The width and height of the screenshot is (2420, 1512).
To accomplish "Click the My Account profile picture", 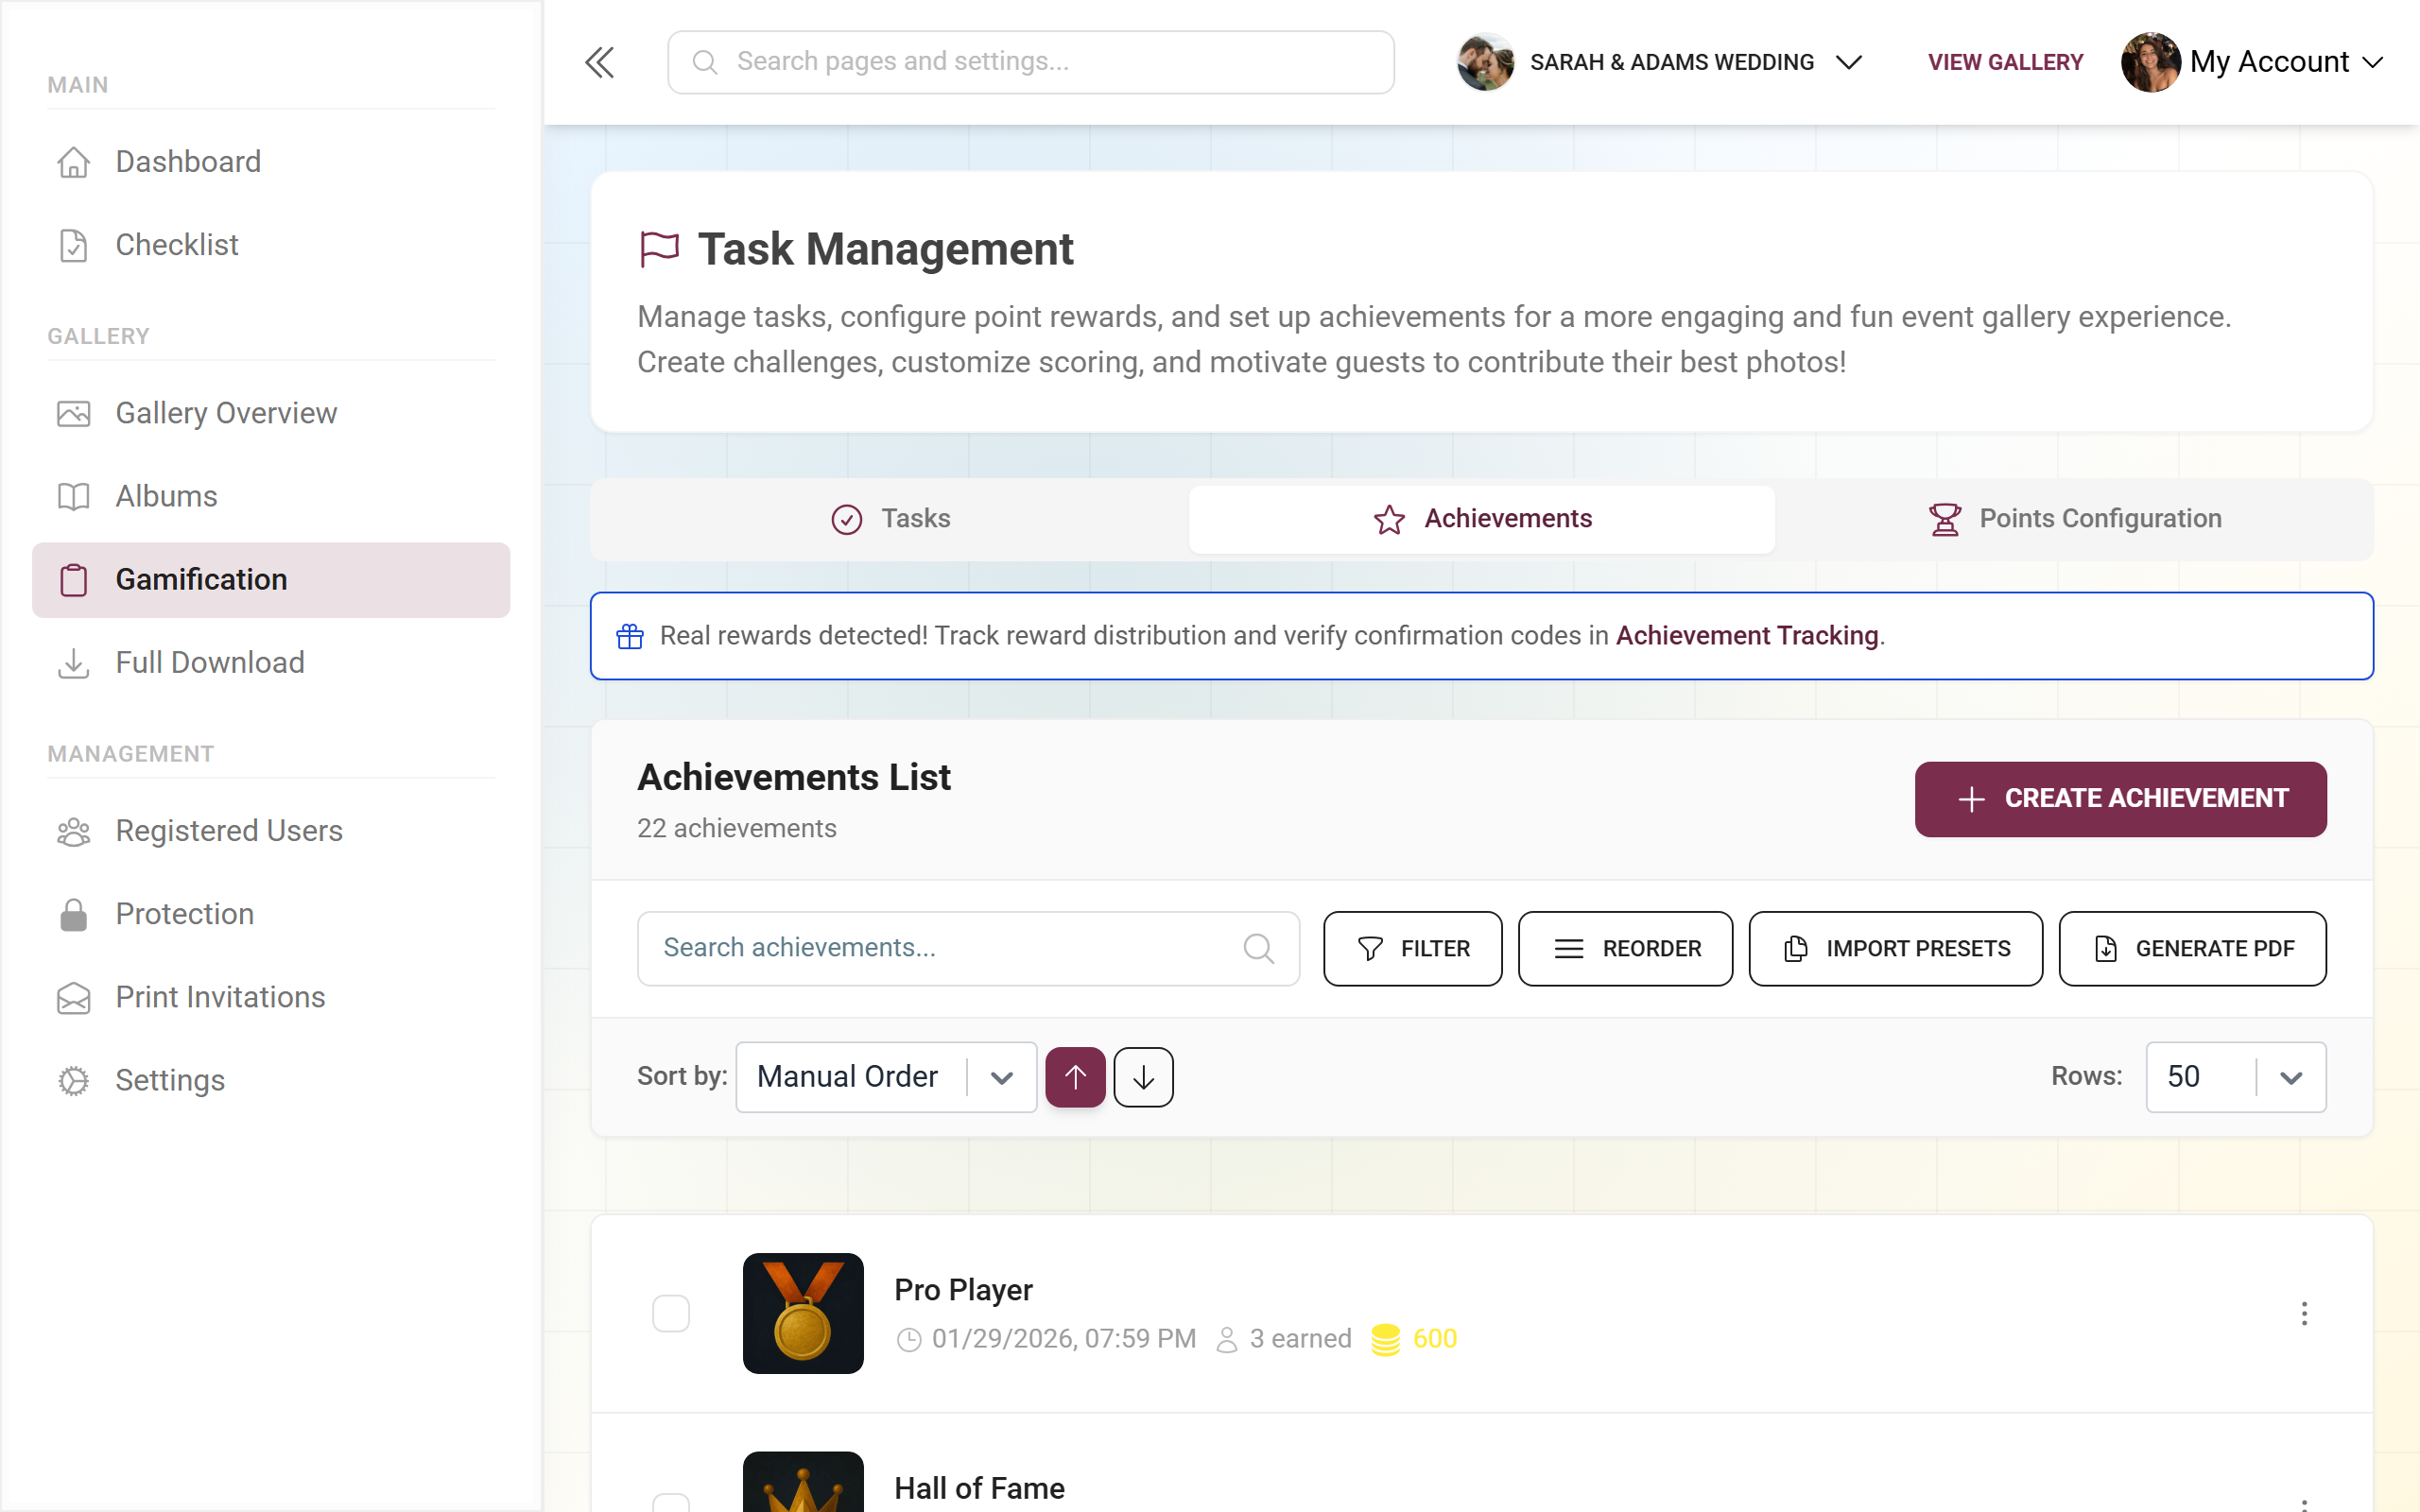I will coord(2150,62).
